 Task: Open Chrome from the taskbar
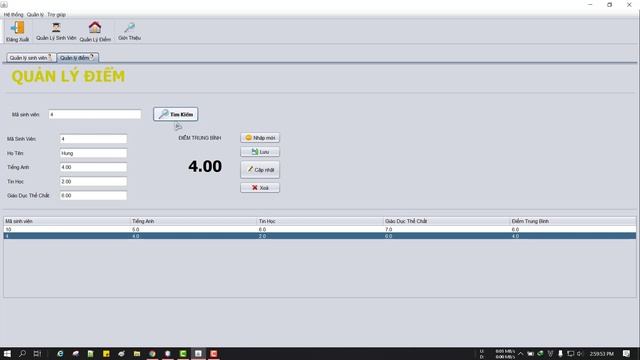pyautogui.click(x=152, y=353)
